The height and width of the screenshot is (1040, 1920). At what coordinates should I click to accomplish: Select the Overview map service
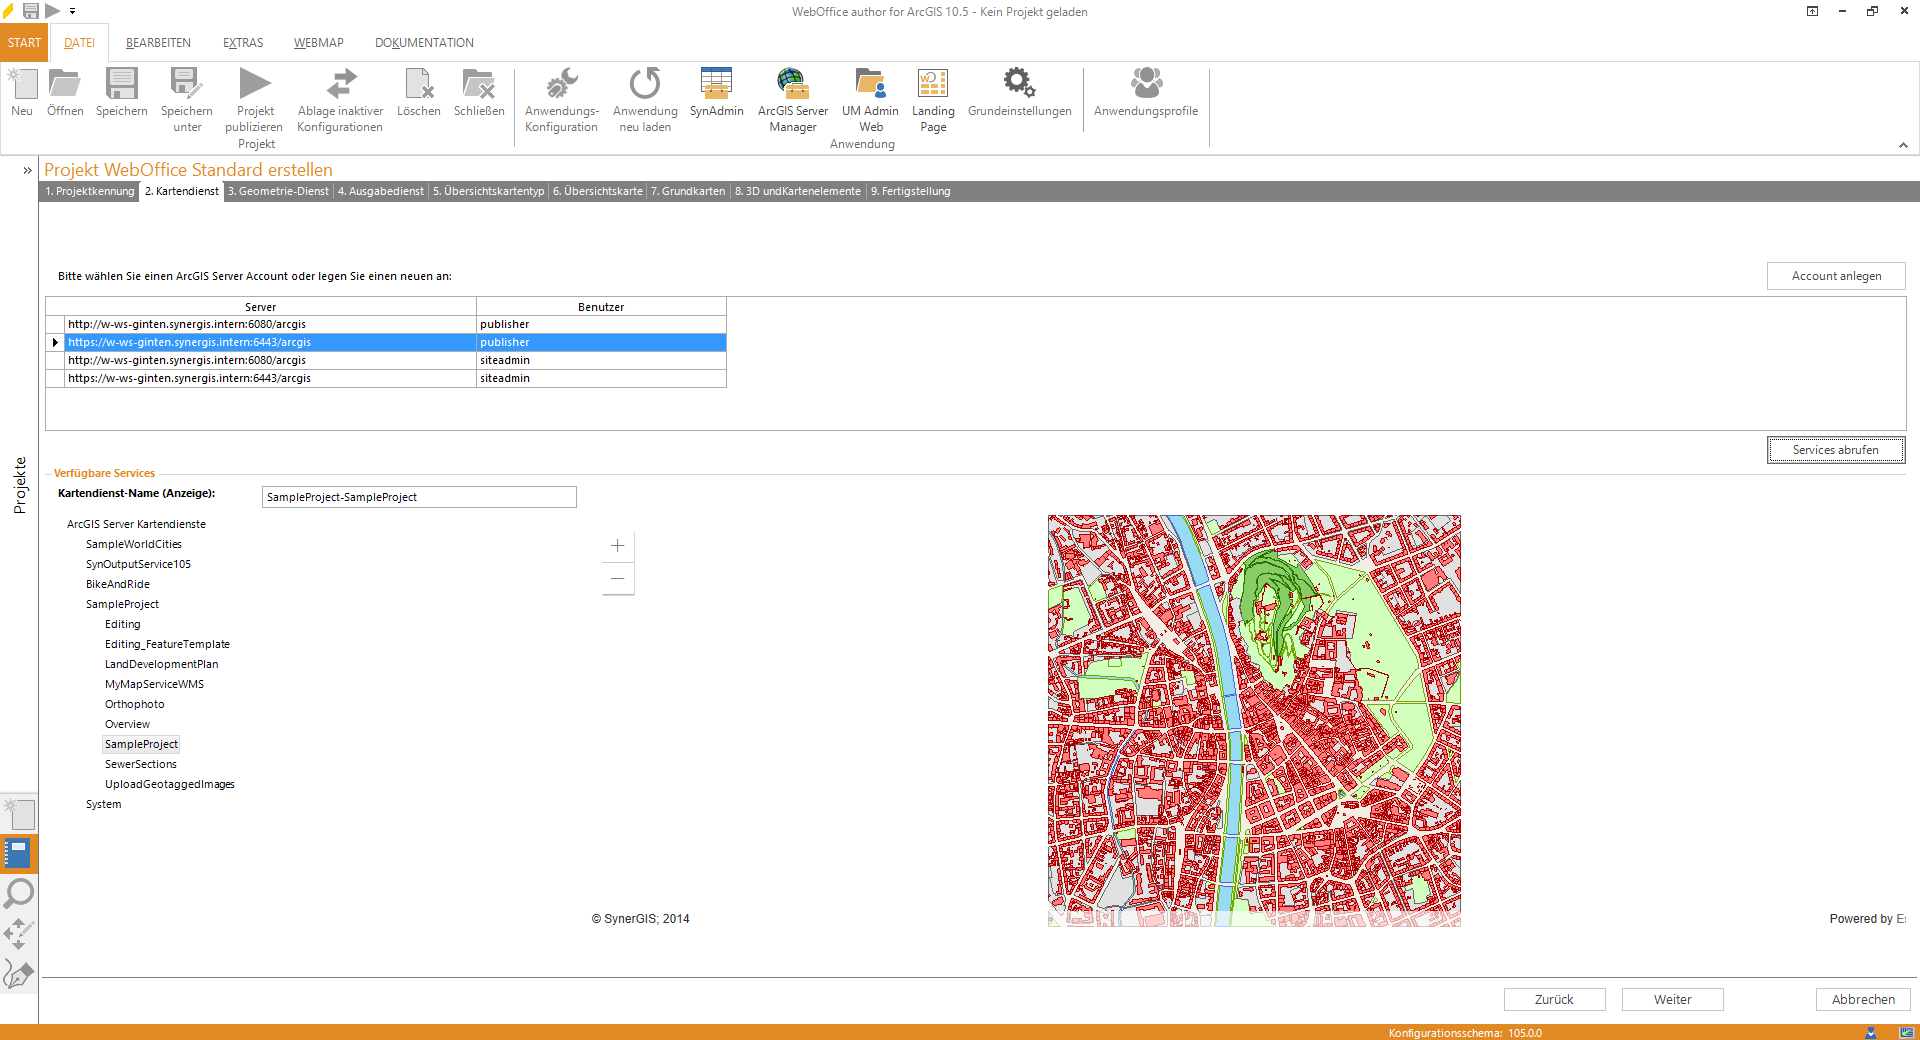pyautogui.click(x=127, y=724)
